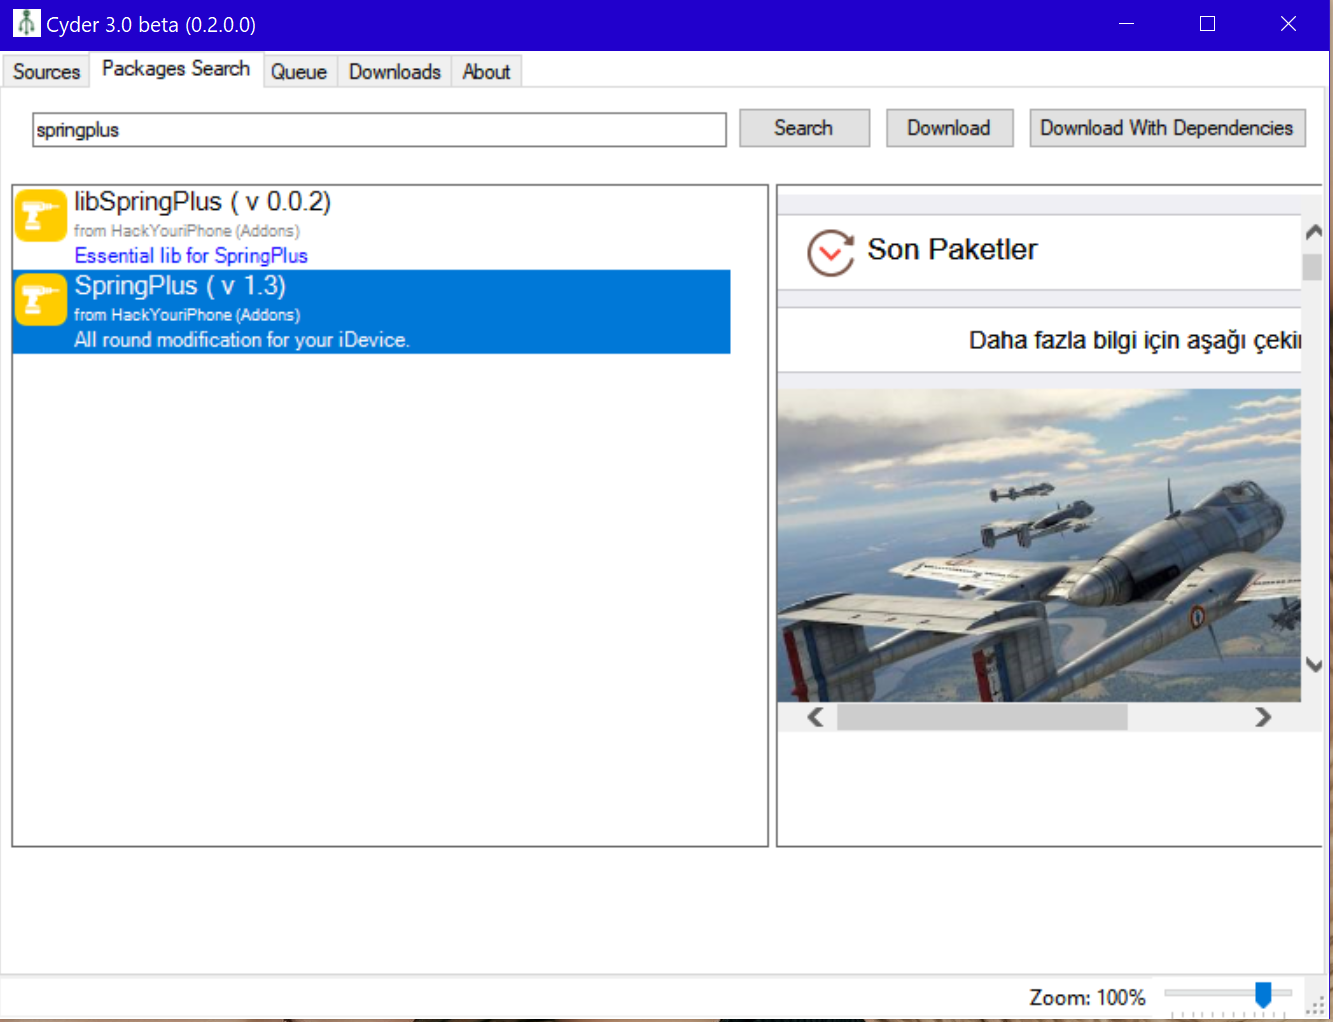Select libSpringPlus ( v 0.0.2) entry

(x=371, y=228)
